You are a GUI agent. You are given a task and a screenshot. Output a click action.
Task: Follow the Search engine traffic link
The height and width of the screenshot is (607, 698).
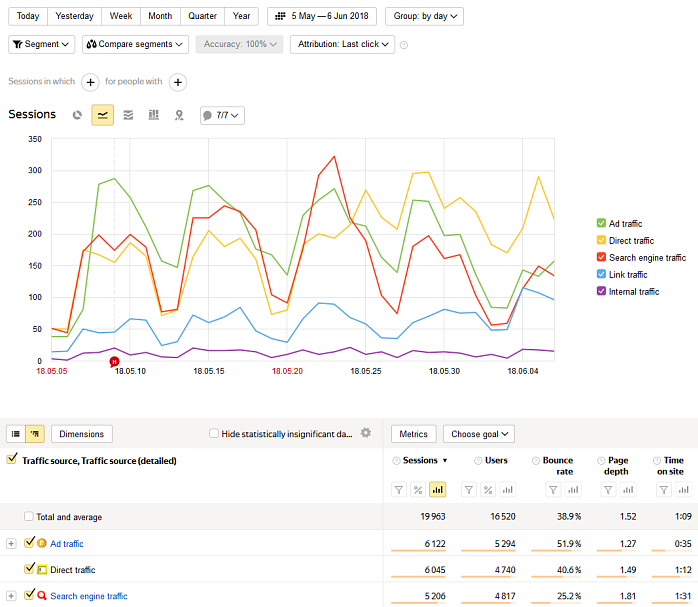[x=89, y=596]
